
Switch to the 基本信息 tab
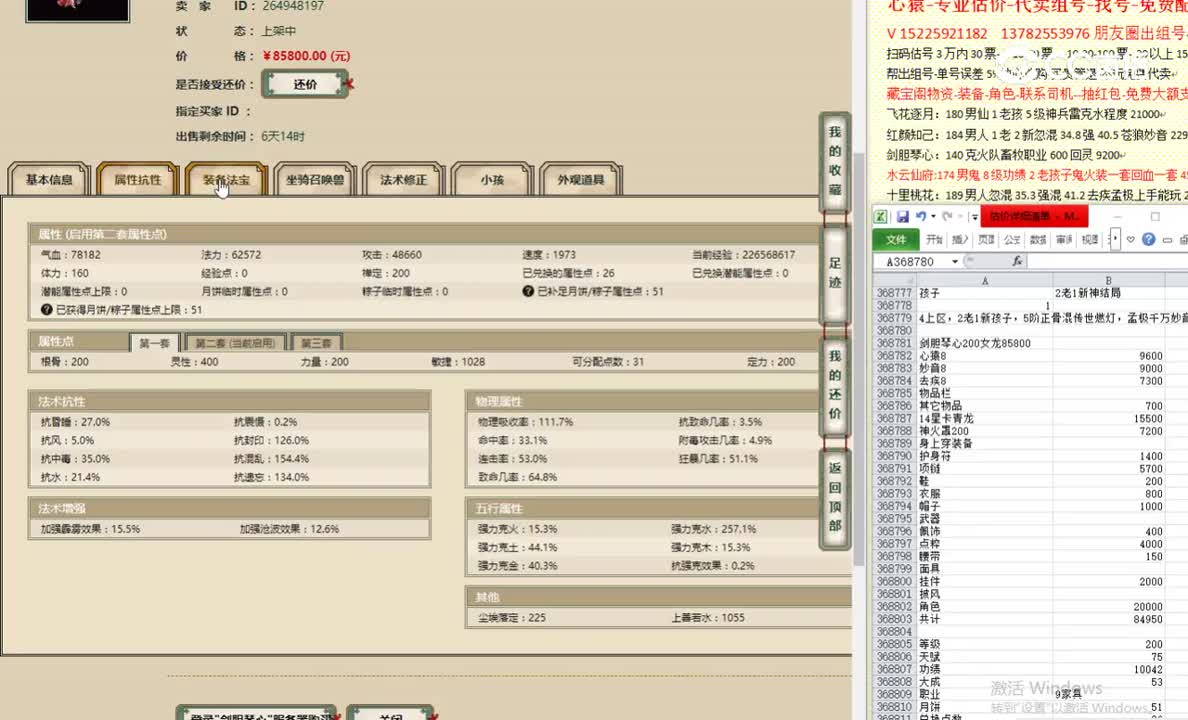(x=48, y=179)
